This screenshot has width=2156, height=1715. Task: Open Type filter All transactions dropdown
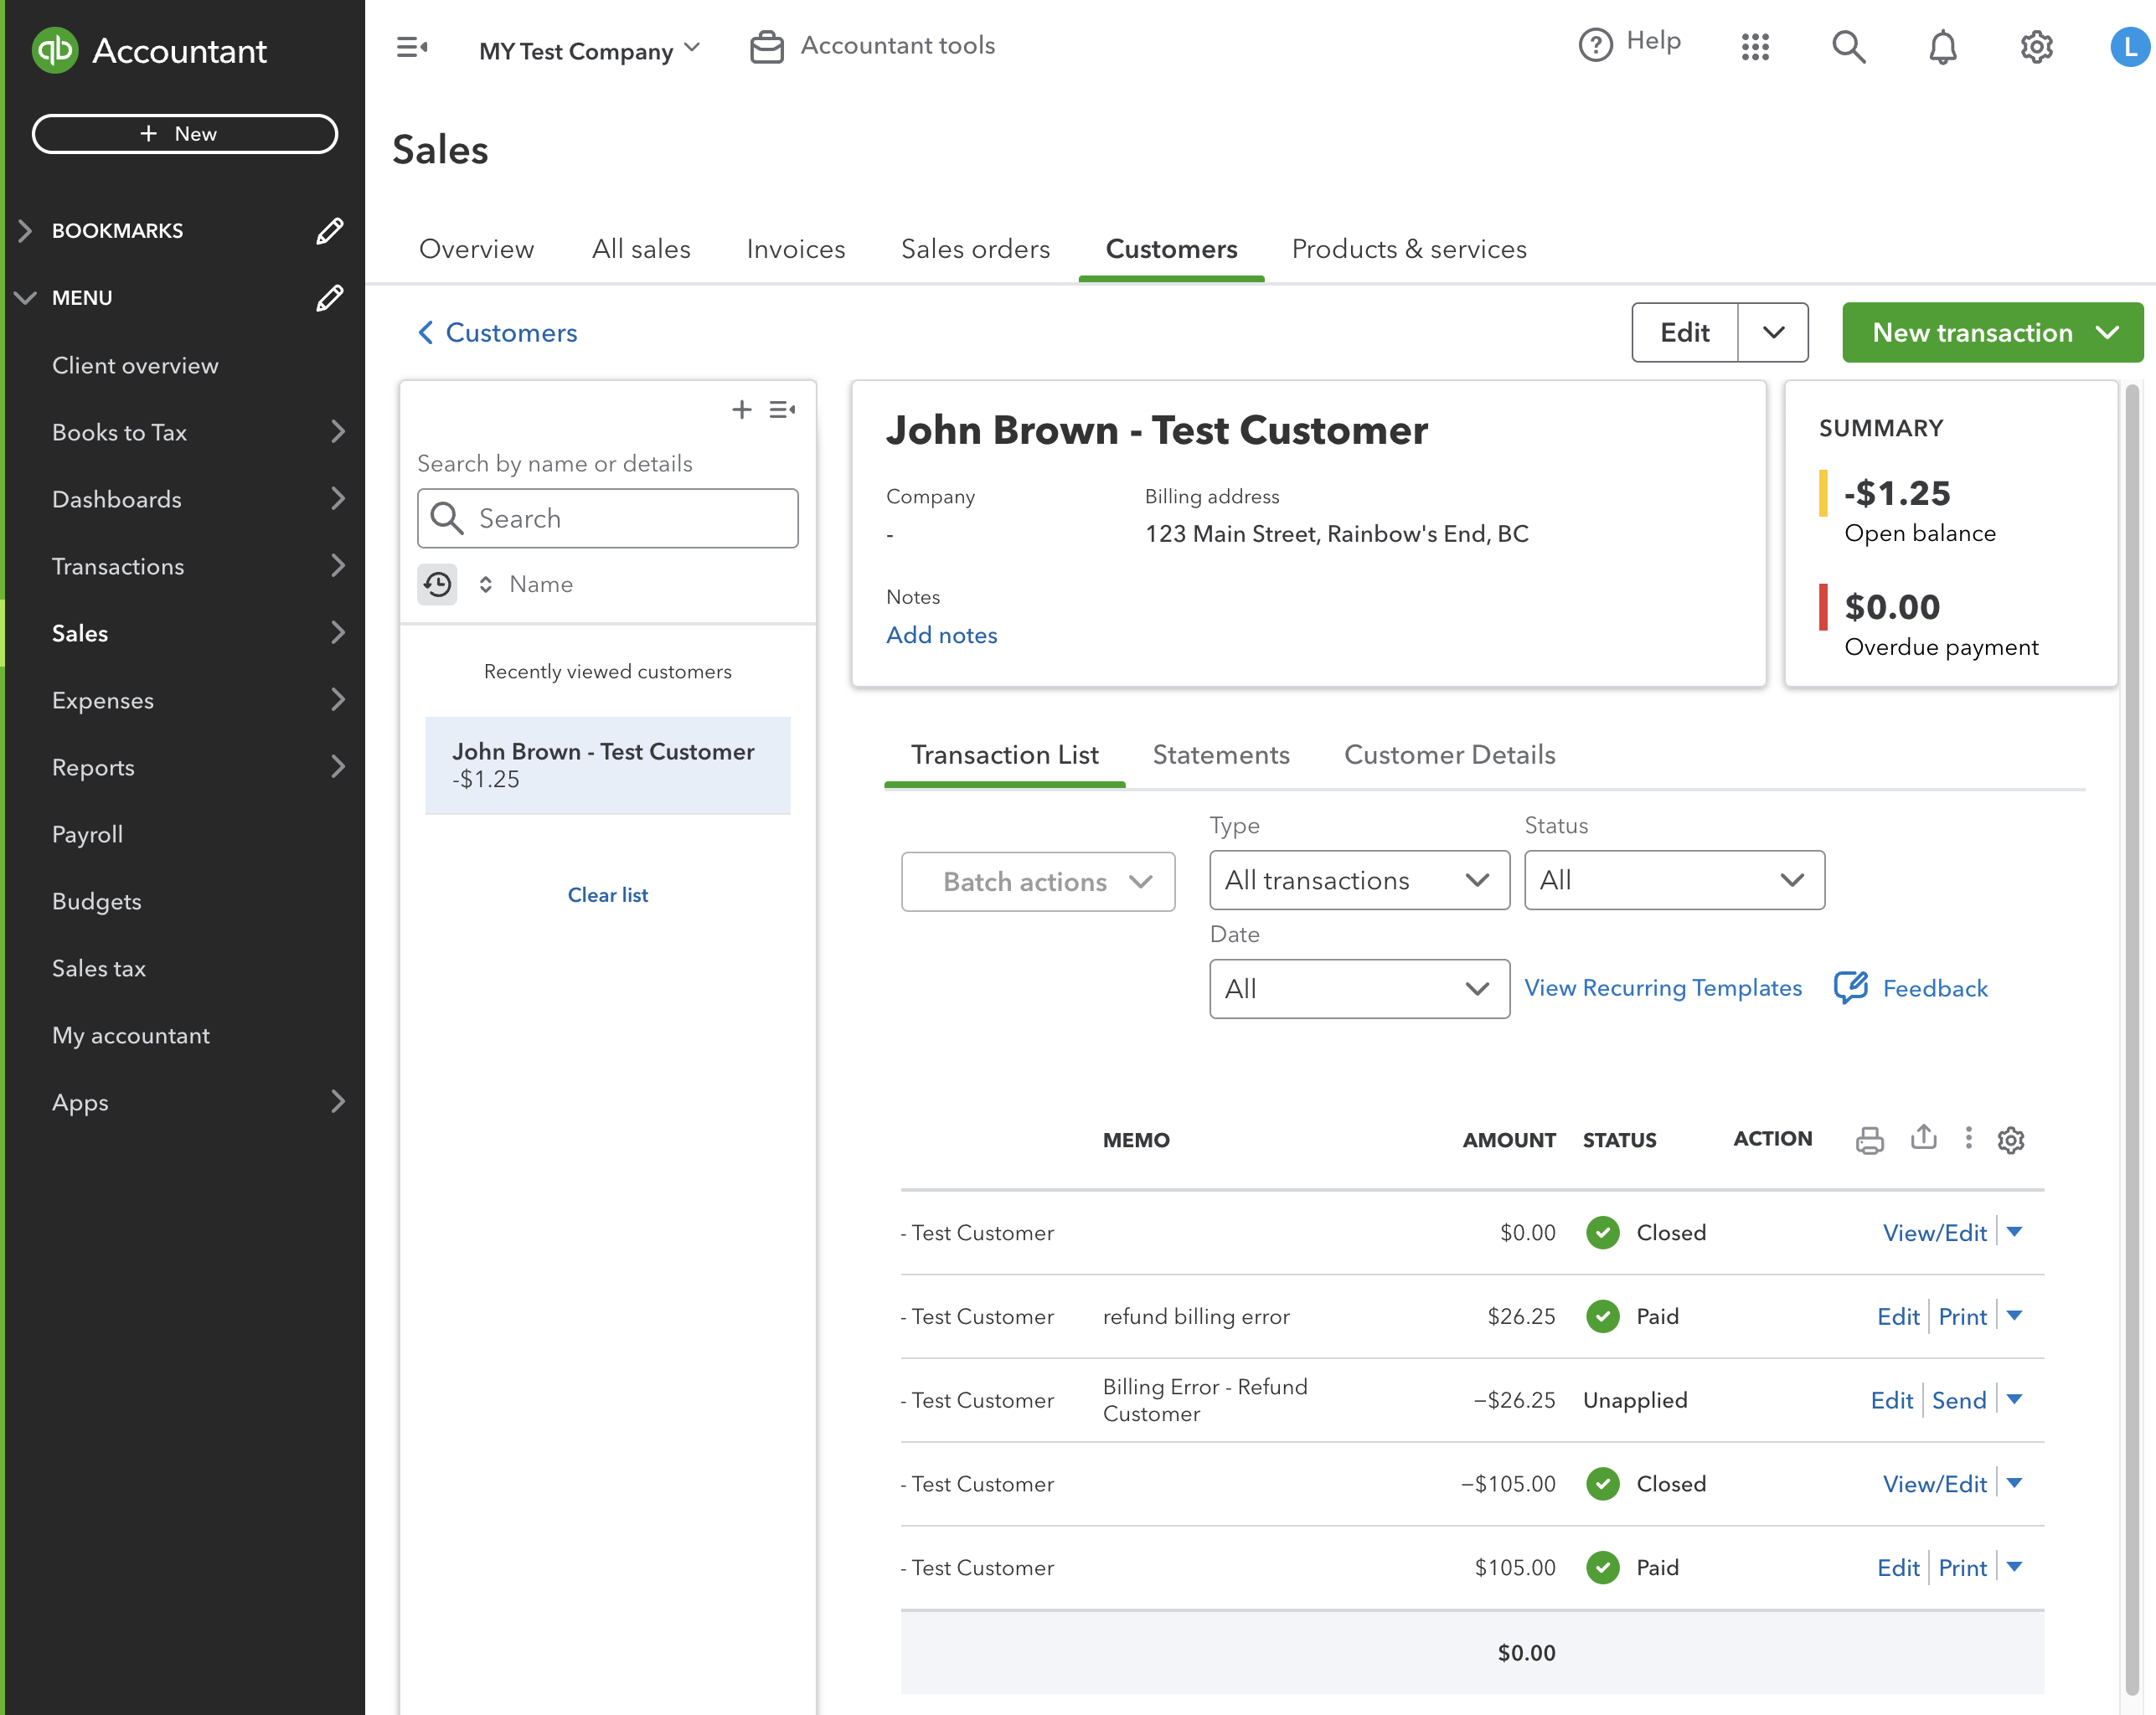pyautogui.click(x=1359, y=880)
